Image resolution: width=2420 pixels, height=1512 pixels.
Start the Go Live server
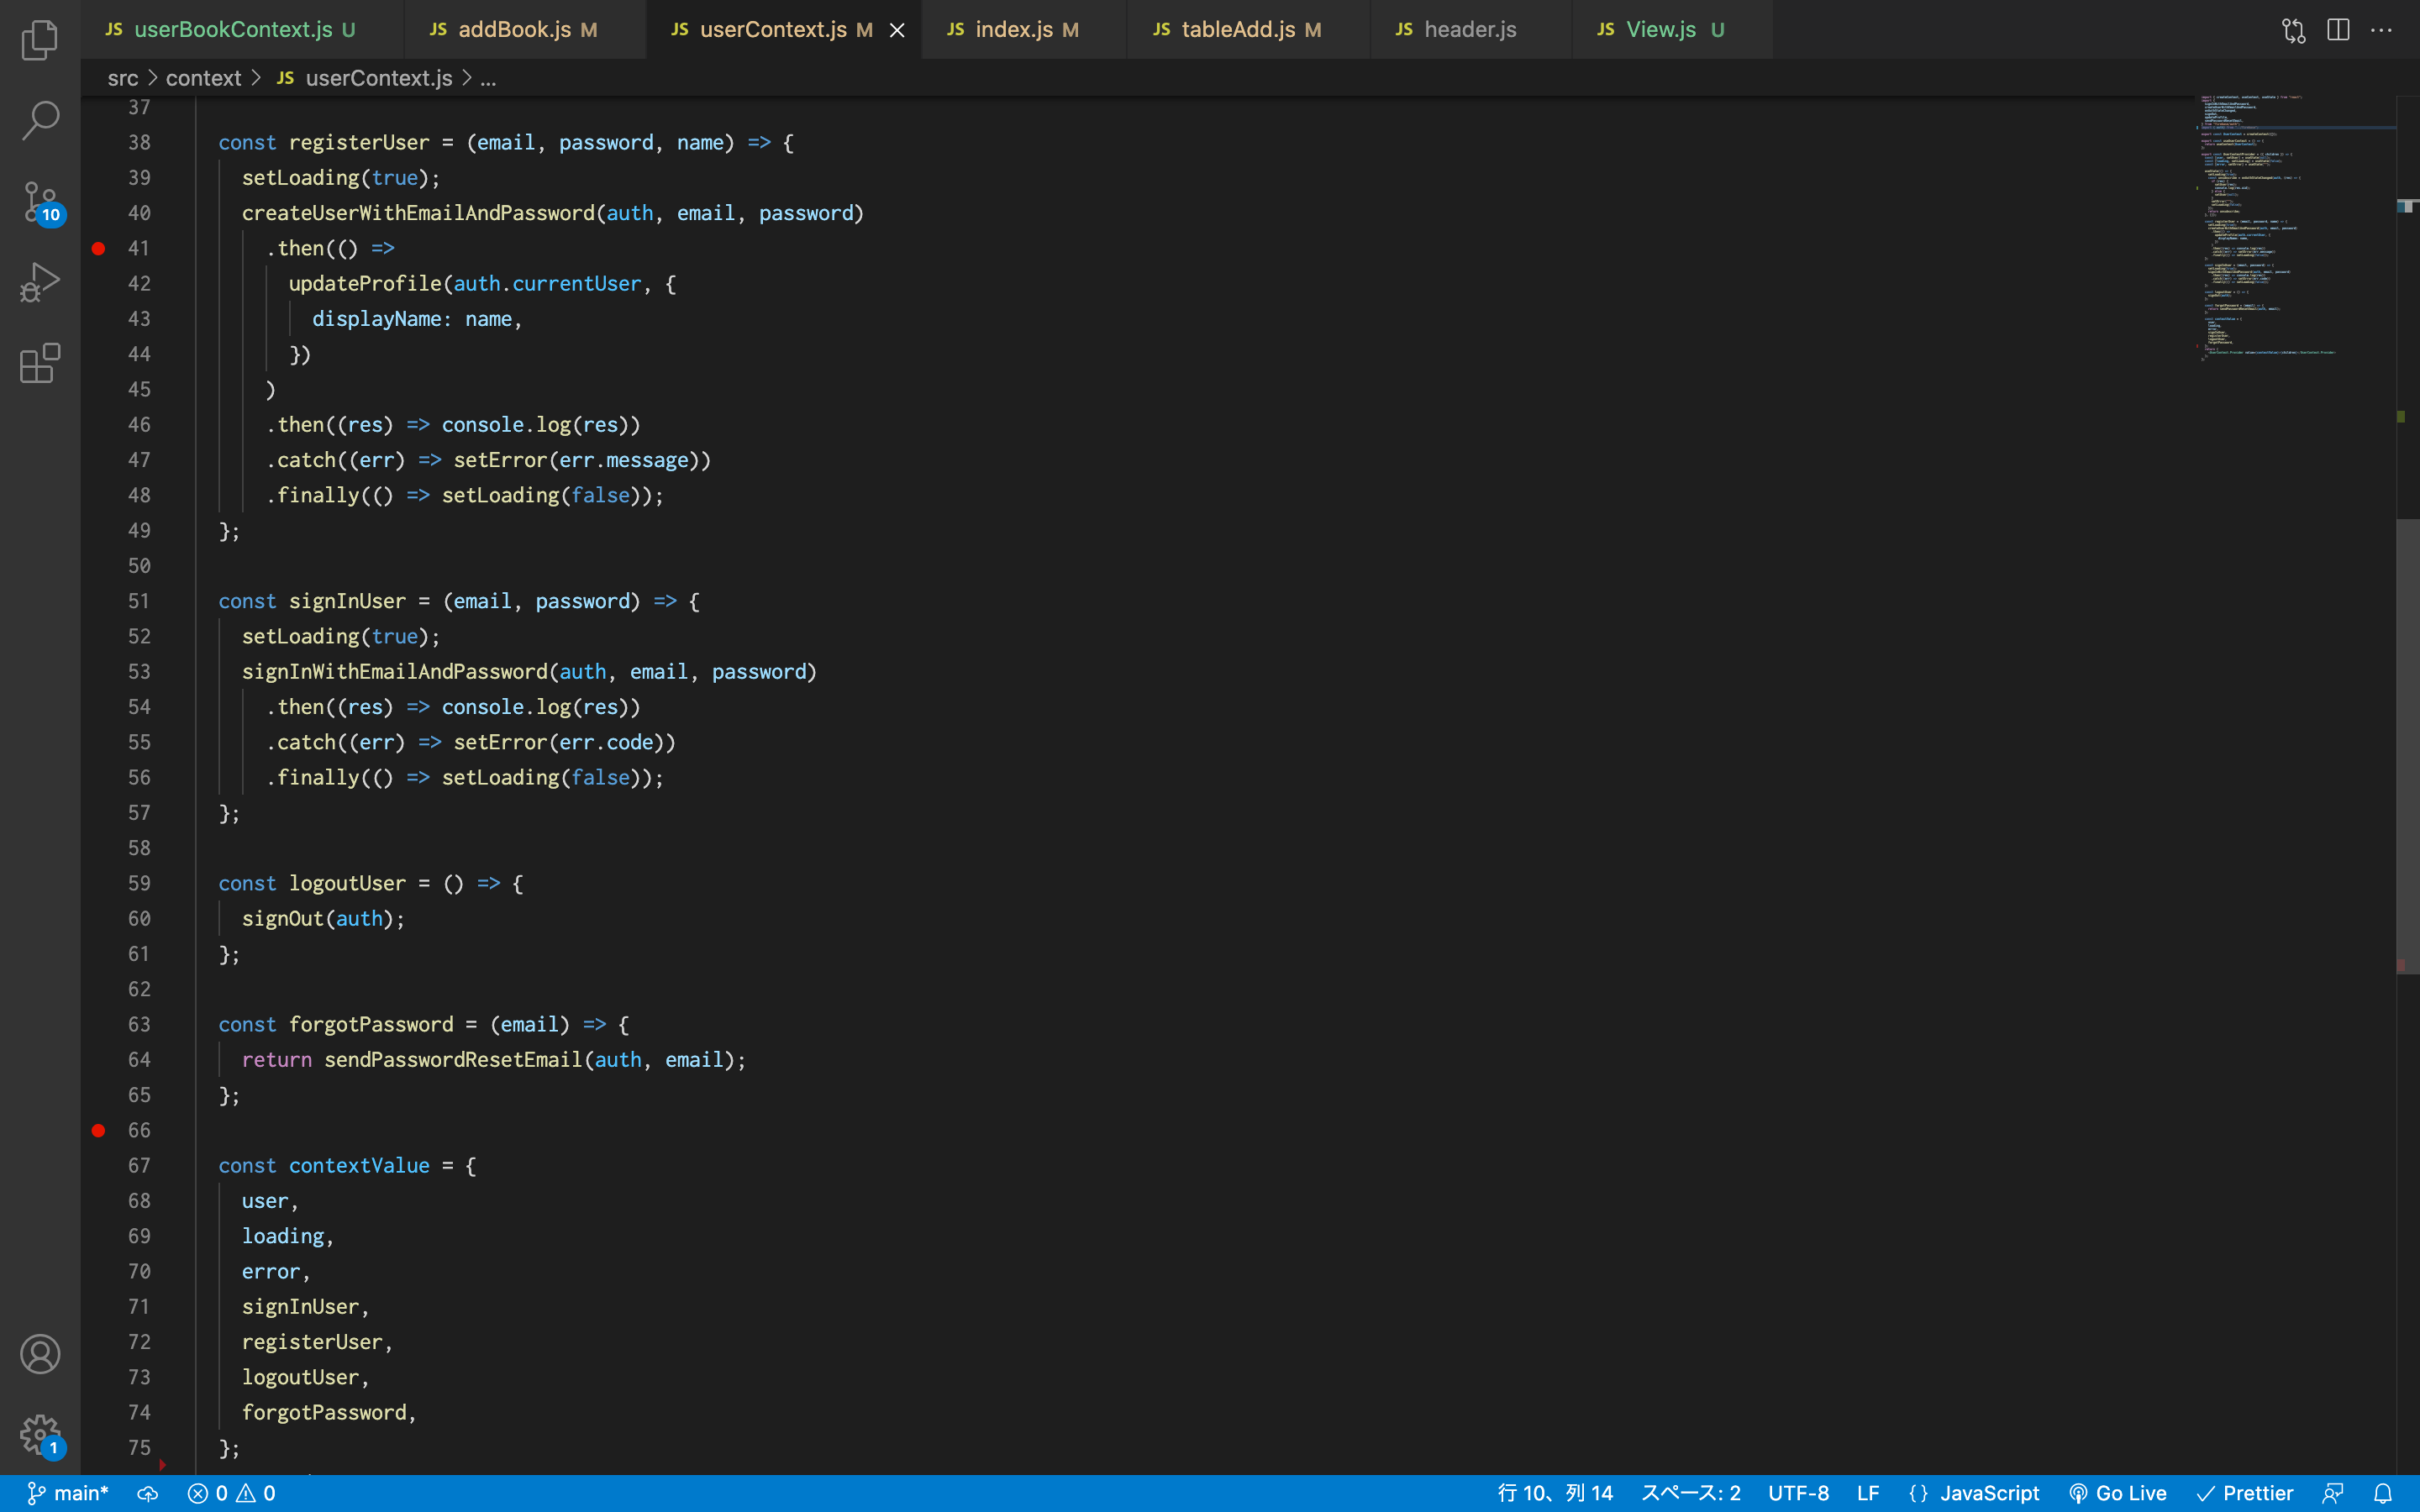tap(2117, 1493)
